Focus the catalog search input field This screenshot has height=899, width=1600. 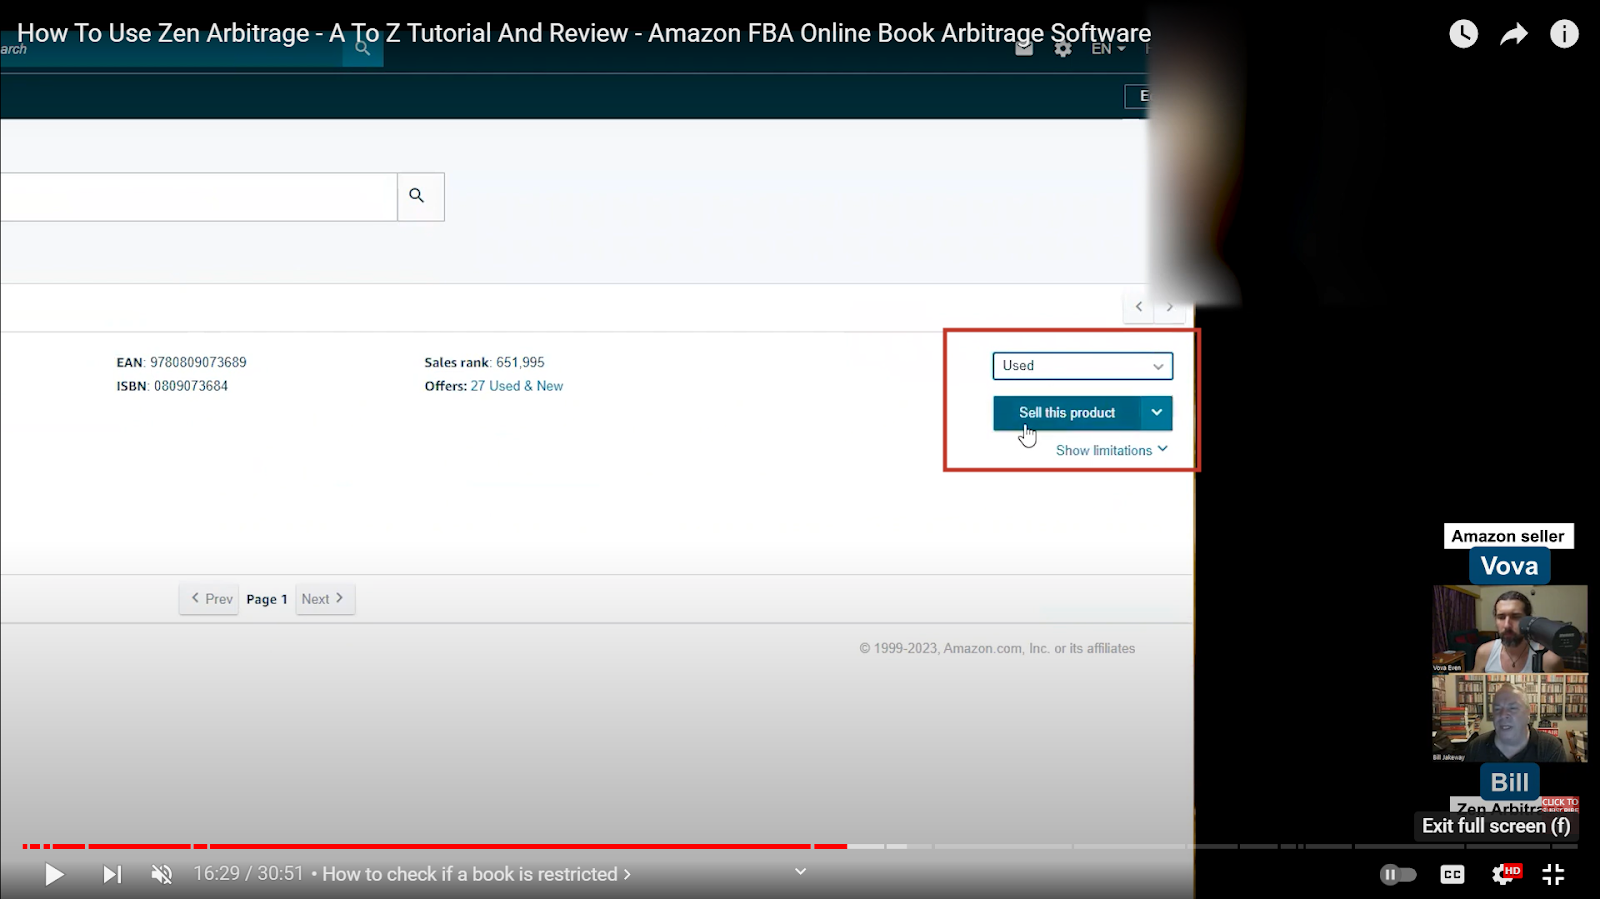198,197
